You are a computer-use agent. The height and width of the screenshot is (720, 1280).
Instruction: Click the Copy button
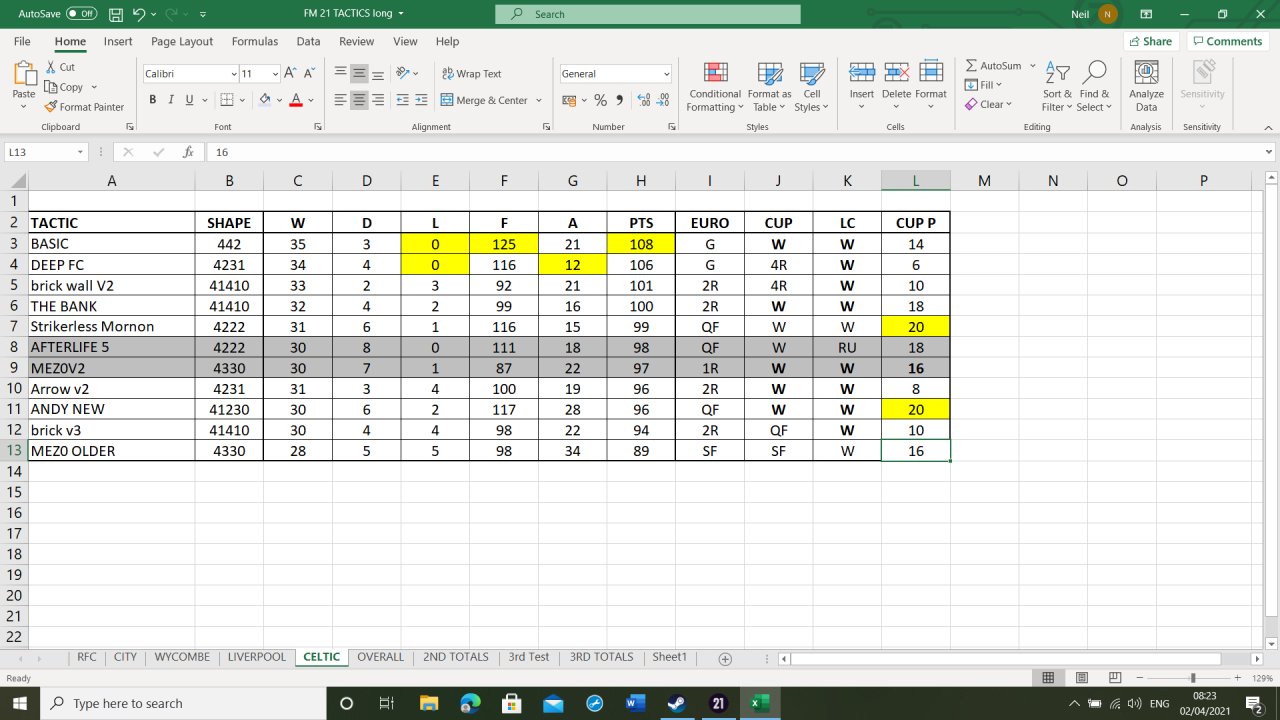(65, 87)
